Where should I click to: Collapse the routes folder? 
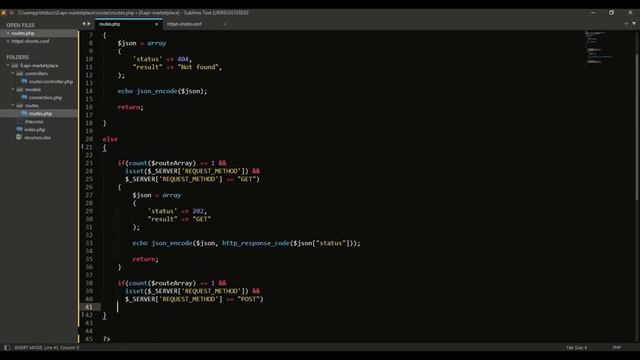13,105
